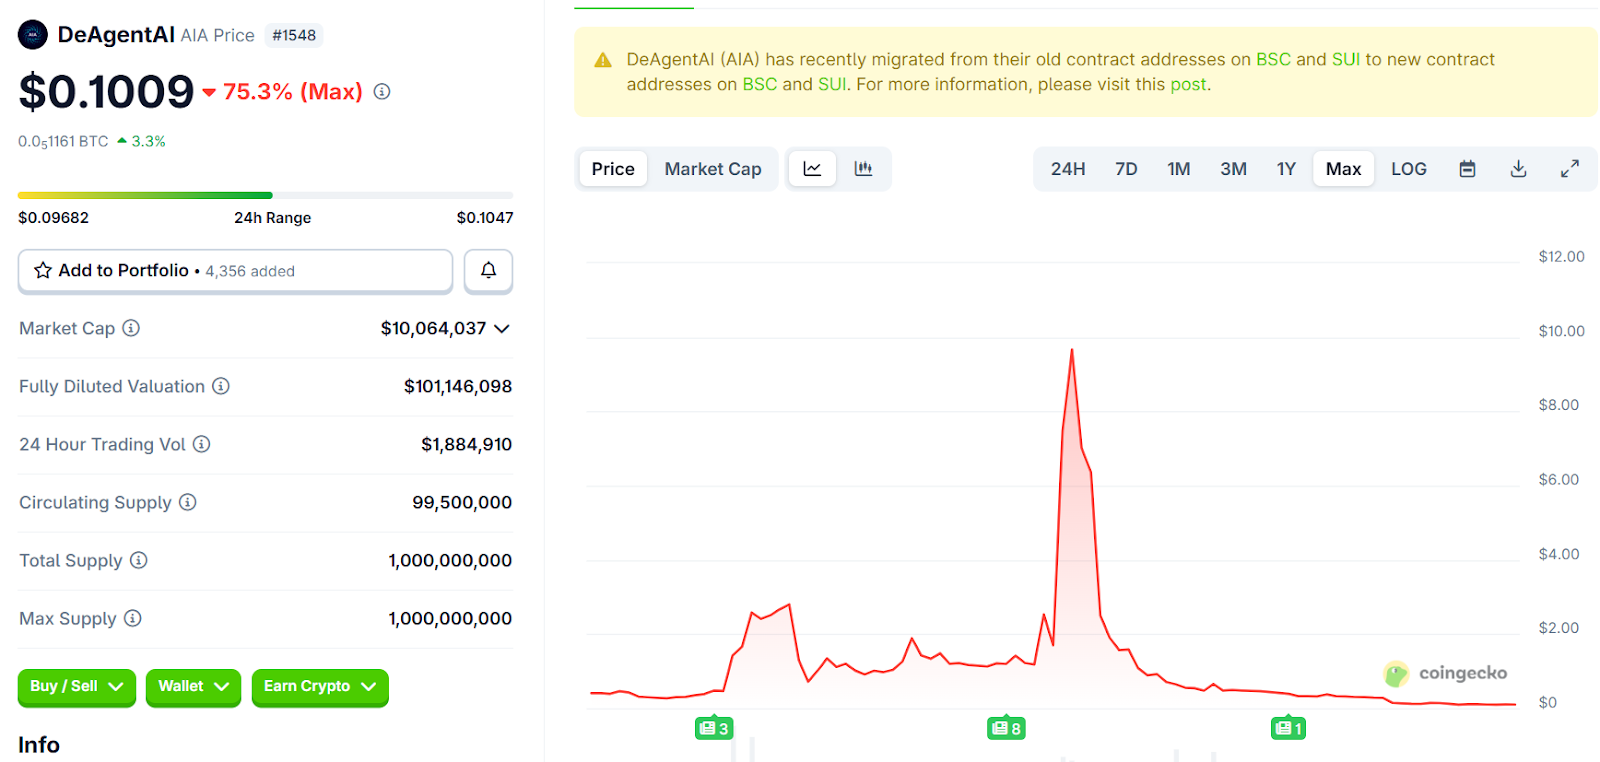The height and width of the screenshot is (762, 1600).
Task: Select the 7D time range tab
Action: click(x=1126, y=169)
